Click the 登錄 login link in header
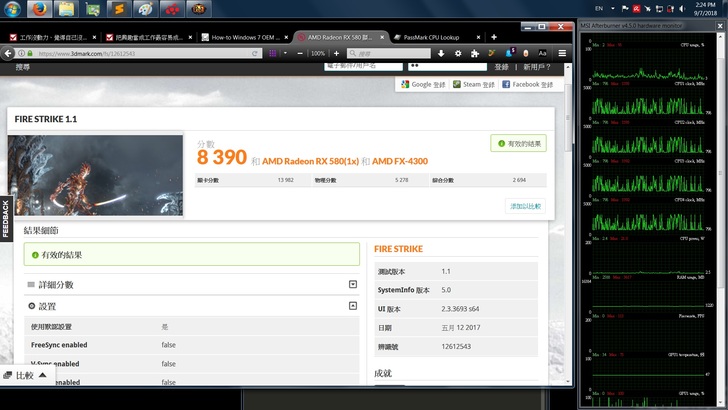728x410 pixels. (501, 67)
